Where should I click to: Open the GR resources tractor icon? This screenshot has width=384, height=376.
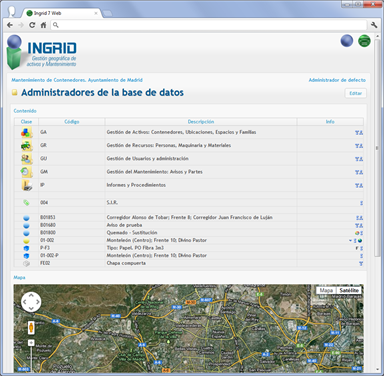[x=27, y=146]
